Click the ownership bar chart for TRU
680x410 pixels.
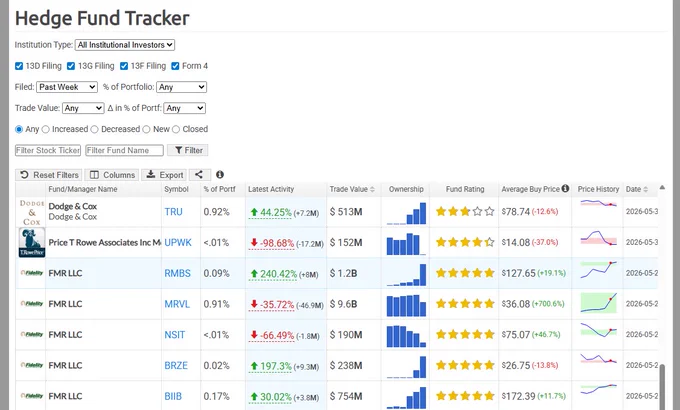pos(406,213)
